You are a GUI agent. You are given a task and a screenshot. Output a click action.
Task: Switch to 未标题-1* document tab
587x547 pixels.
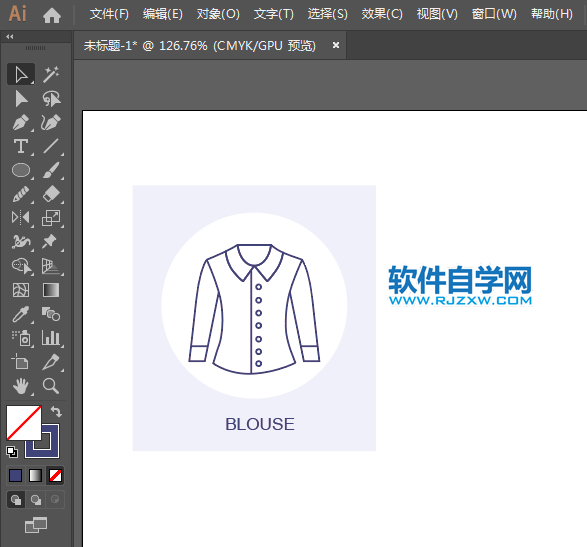tap(200, 46)
